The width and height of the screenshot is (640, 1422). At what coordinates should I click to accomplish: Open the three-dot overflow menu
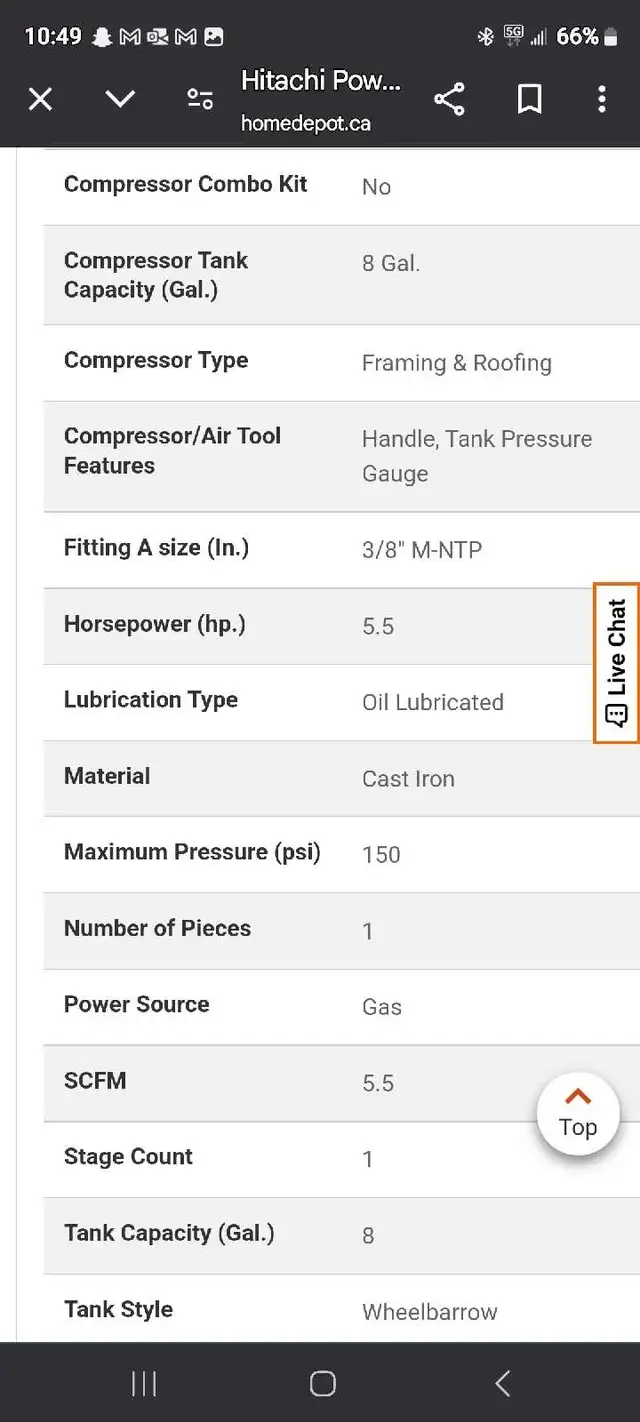tap(601, 99)
